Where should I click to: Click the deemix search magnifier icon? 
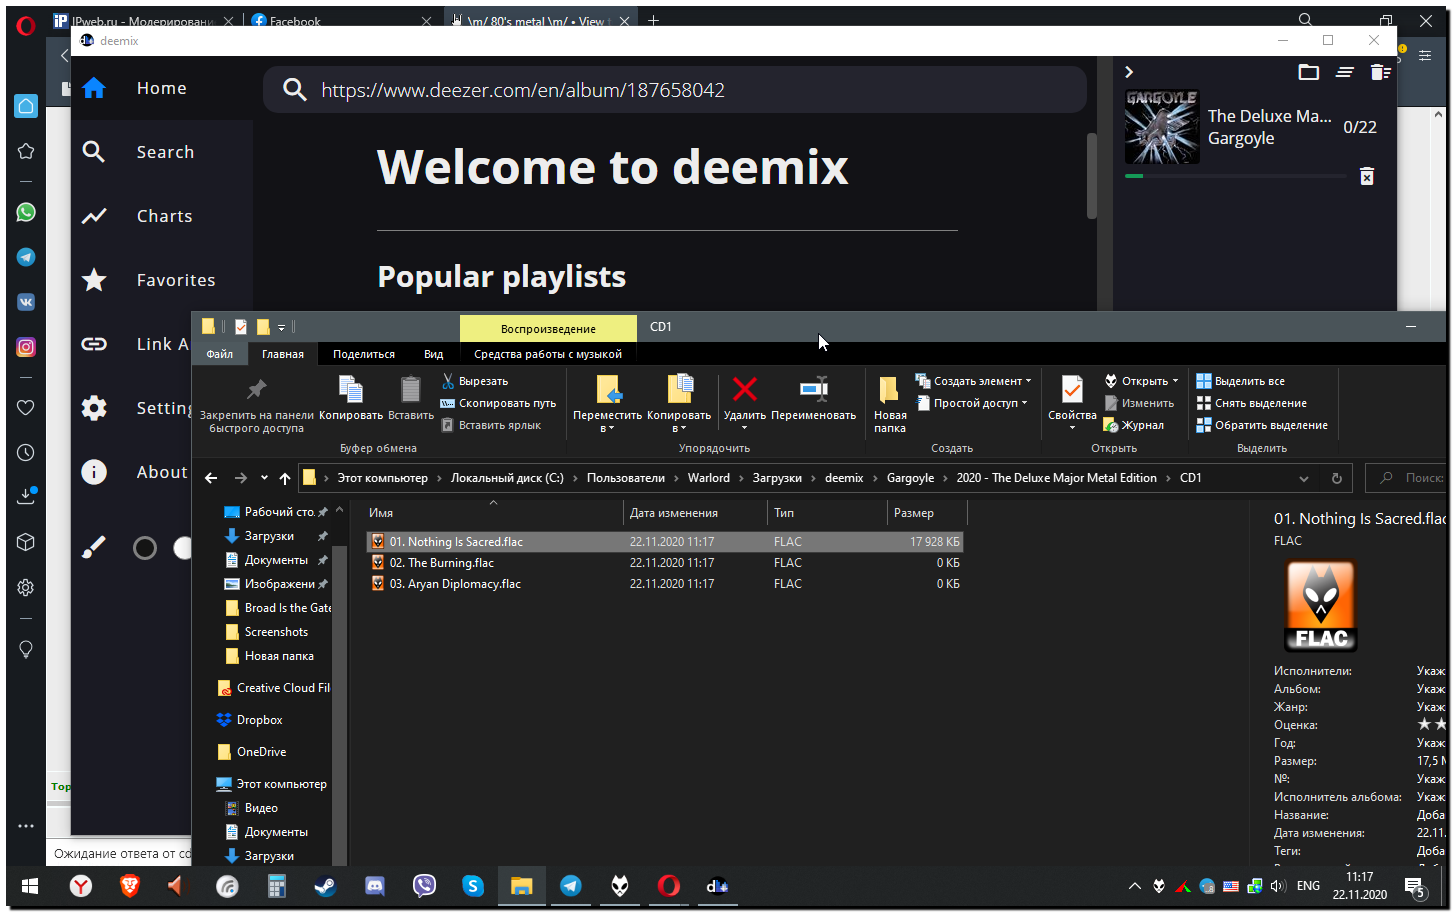[x=294, y=90]
